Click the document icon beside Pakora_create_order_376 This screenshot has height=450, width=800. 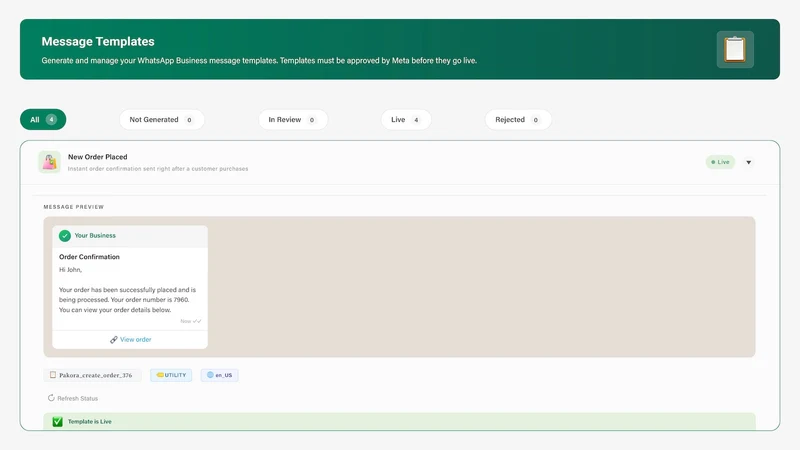pos(53,375)
